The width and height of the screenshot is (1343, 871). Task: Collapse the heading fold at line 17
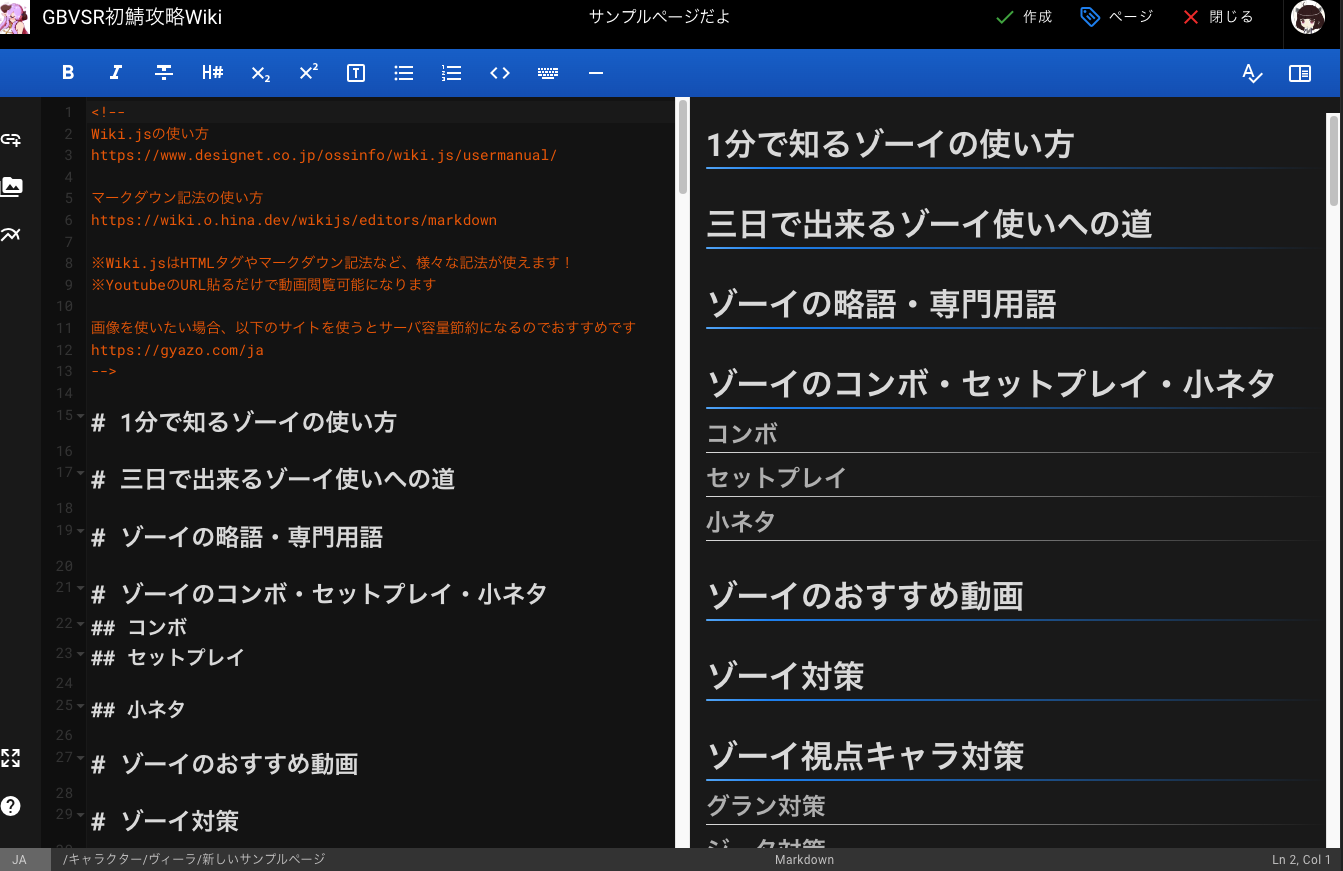[79, 473]
